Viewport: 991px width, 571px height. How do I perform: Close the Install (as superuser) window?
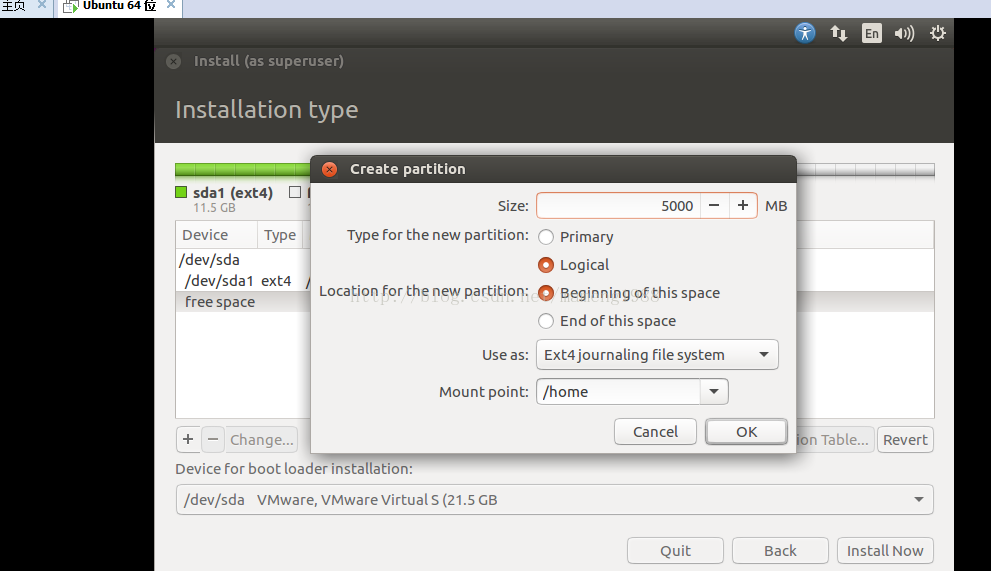click(173, 61)
